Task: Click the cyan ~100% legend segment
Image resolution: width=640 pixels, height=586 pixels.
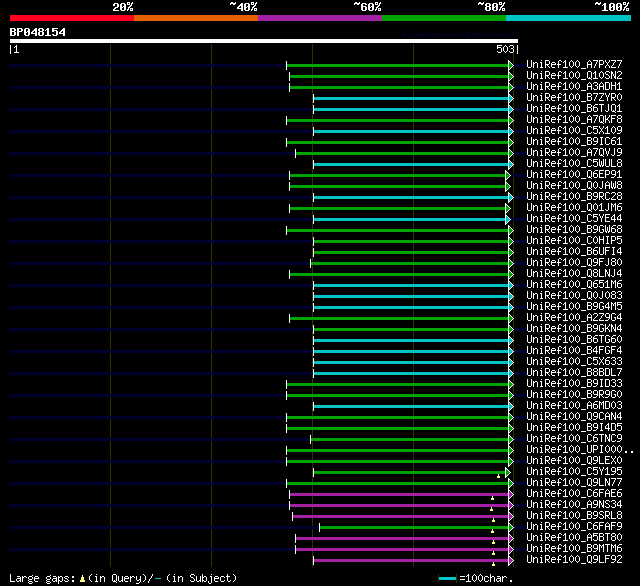Action: 568,18
